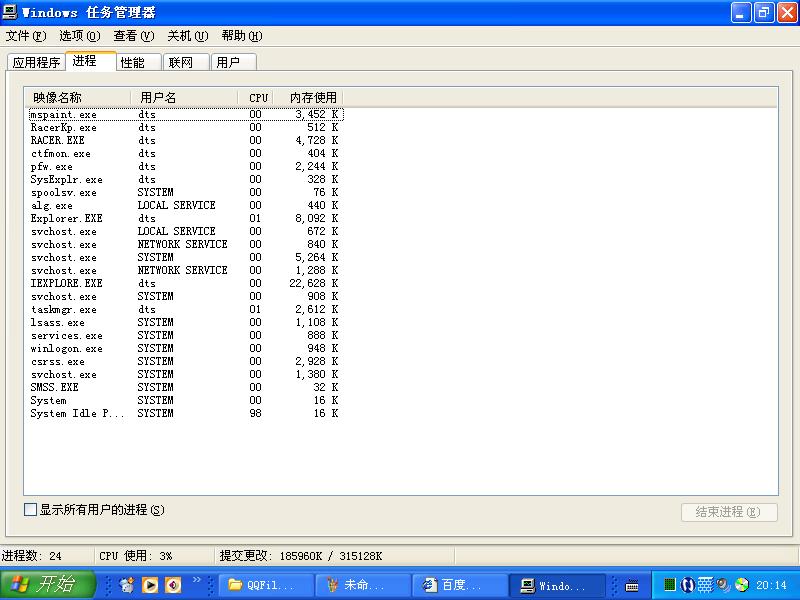Switch to the 未命... Paint taskbar window
The width and height of the screenshot is (800, 600).
[363, 585]
